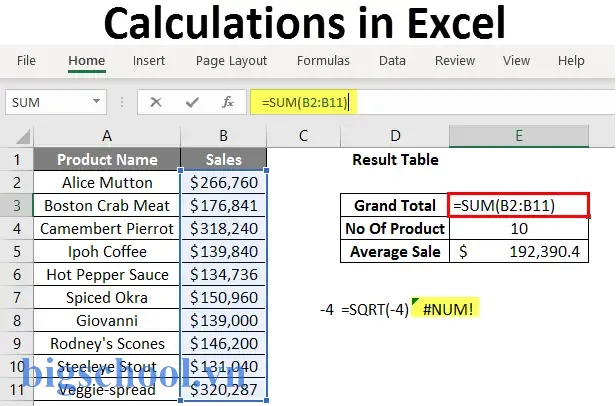Select row 4 header
The width and height of the screenshot is (616, 406).
coord(16,228)
